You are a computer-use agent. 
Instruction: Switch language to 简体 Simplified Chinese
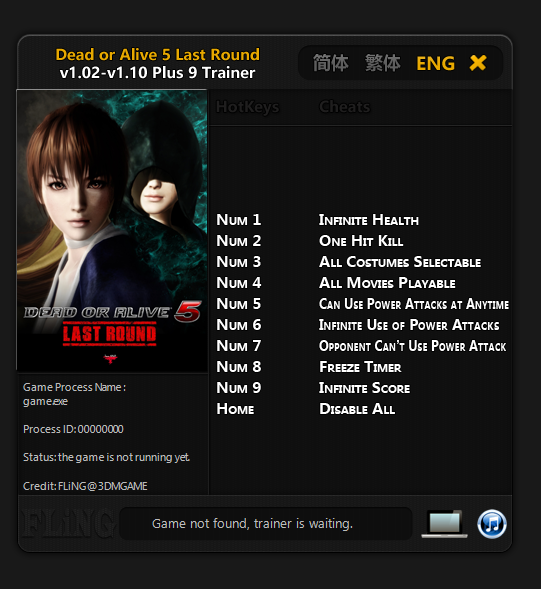pyautogui.click(x=331, y=63)
